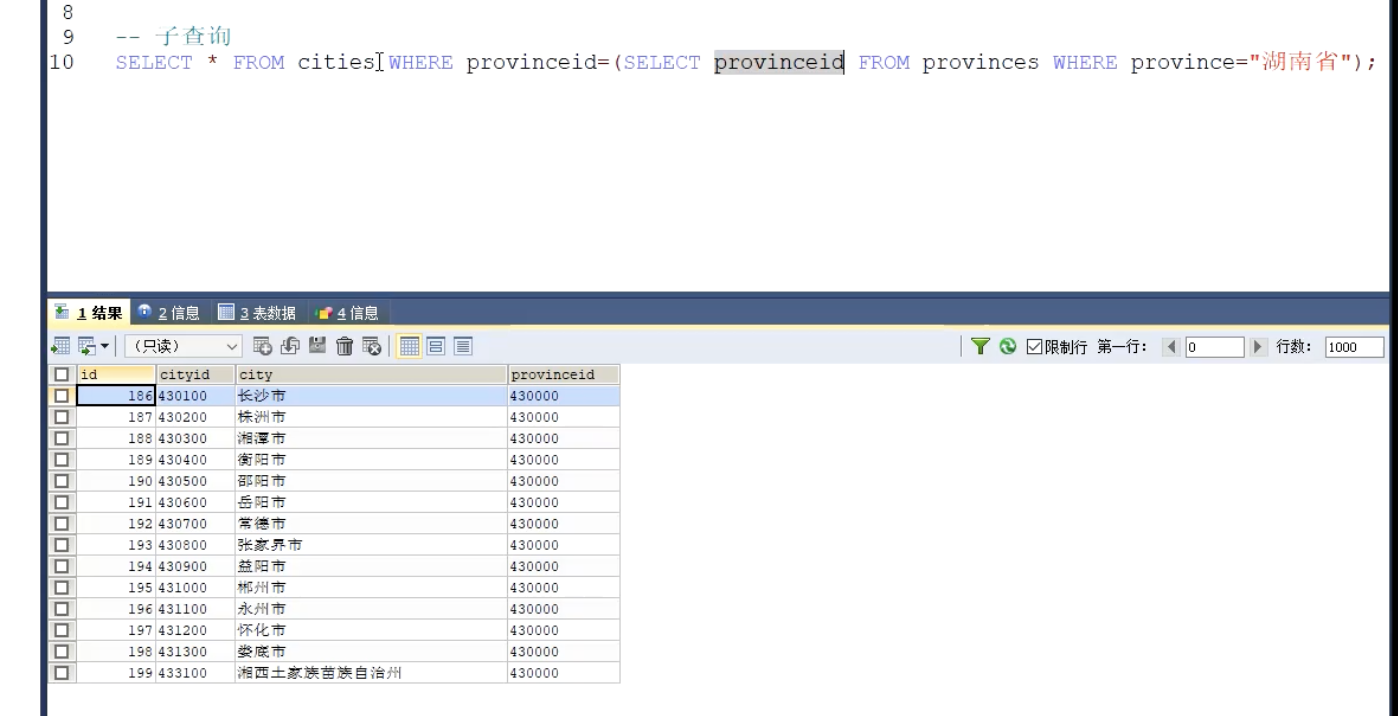This screenshot has height=716, width=1398.
Task: Select the id cell 192
Action: (x=115, y=524)
